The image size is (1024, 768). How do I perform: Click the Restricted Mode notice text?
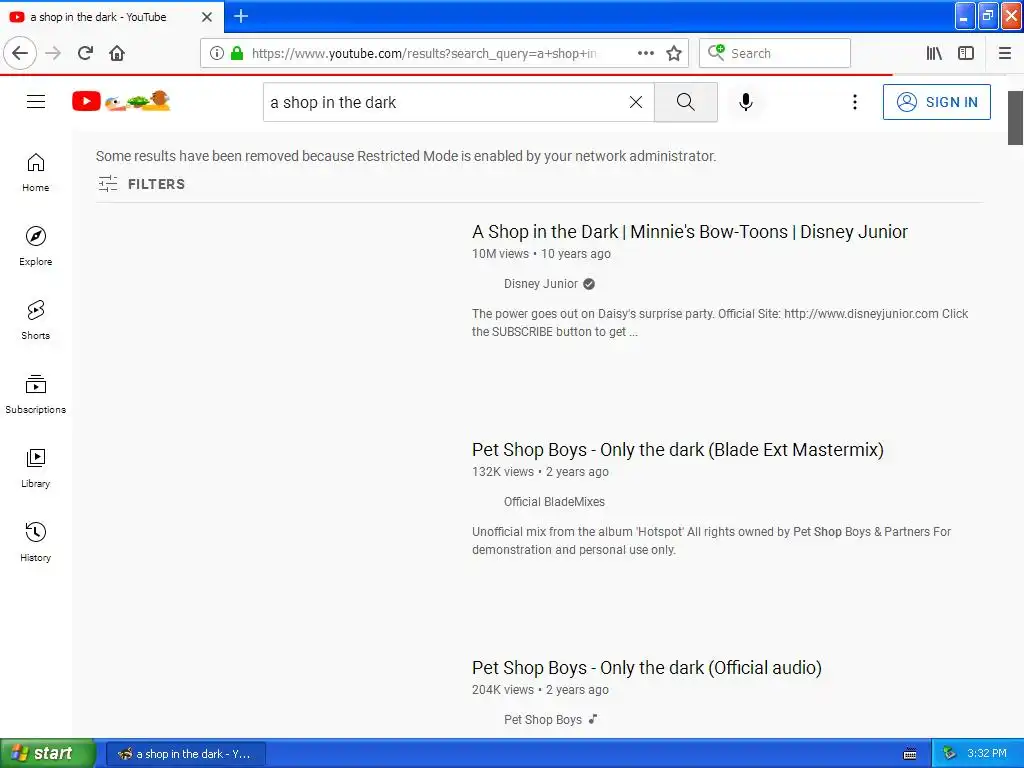click(x=406, y=156)
